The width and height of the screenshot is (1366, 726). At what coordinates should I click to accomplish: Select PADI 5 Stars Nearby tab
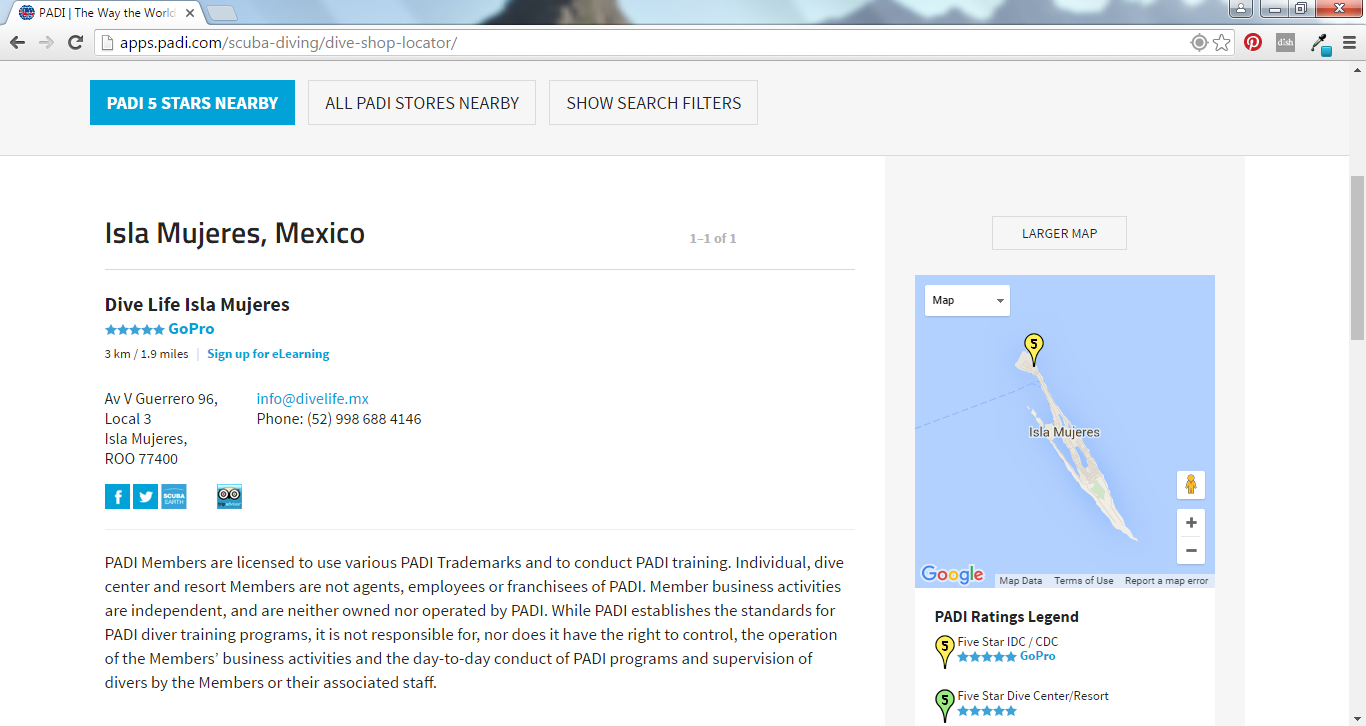click(x=192, y=103)
